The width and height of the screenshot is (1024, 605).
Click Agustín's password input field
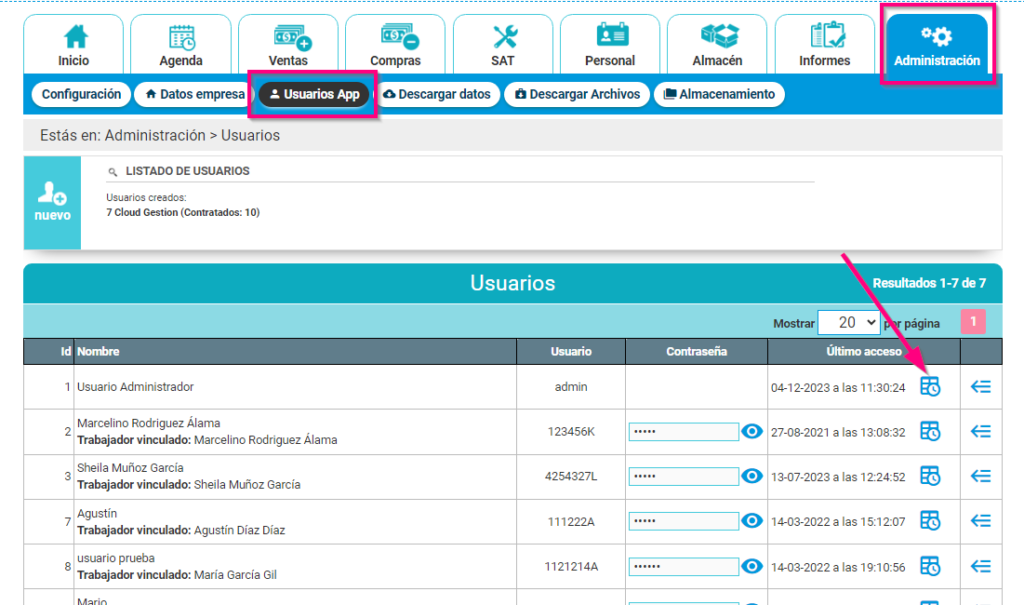pyautogui.click(x=683, y=520)
